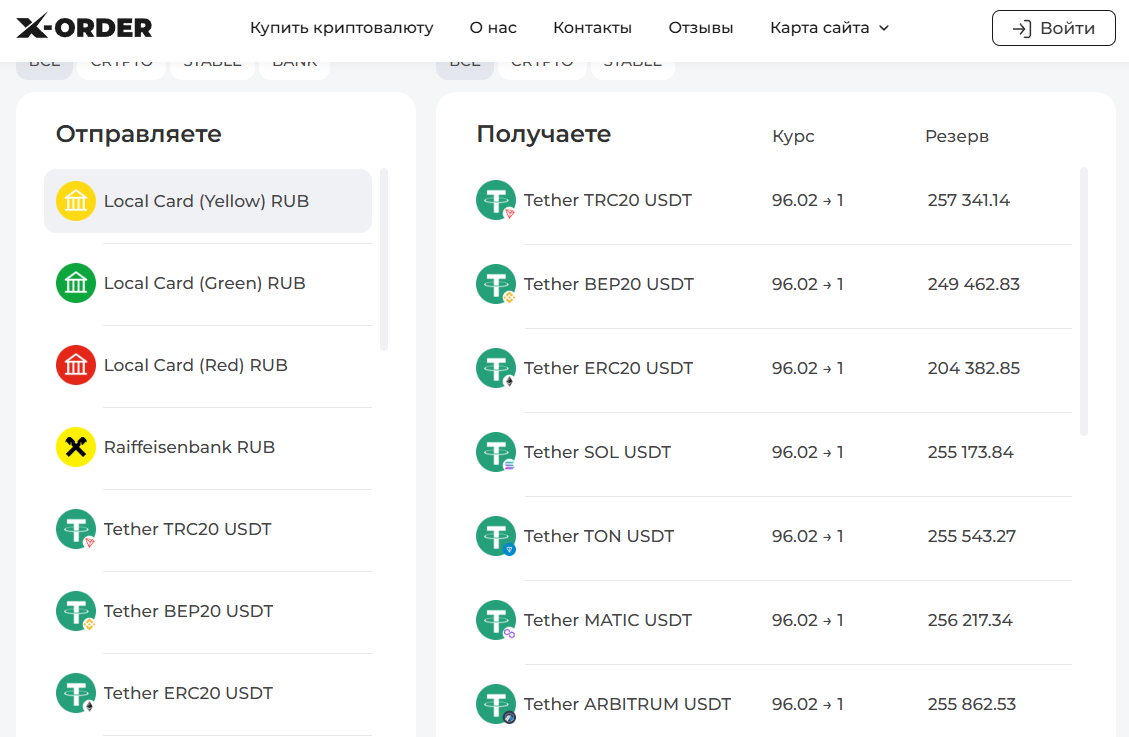Screen dimensions: 1129x737
Task: Click Tether TRC20 icon in receive list
Action: pos(496,200)
